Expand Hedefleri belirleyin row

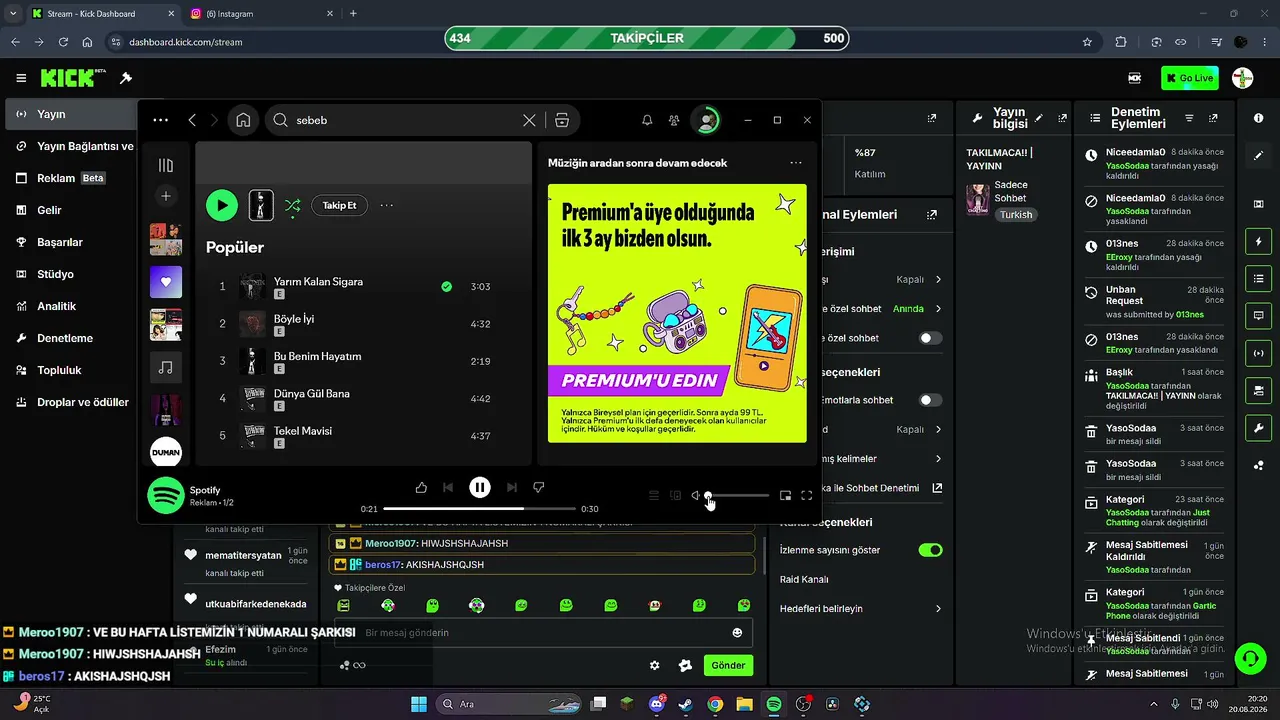862,608
